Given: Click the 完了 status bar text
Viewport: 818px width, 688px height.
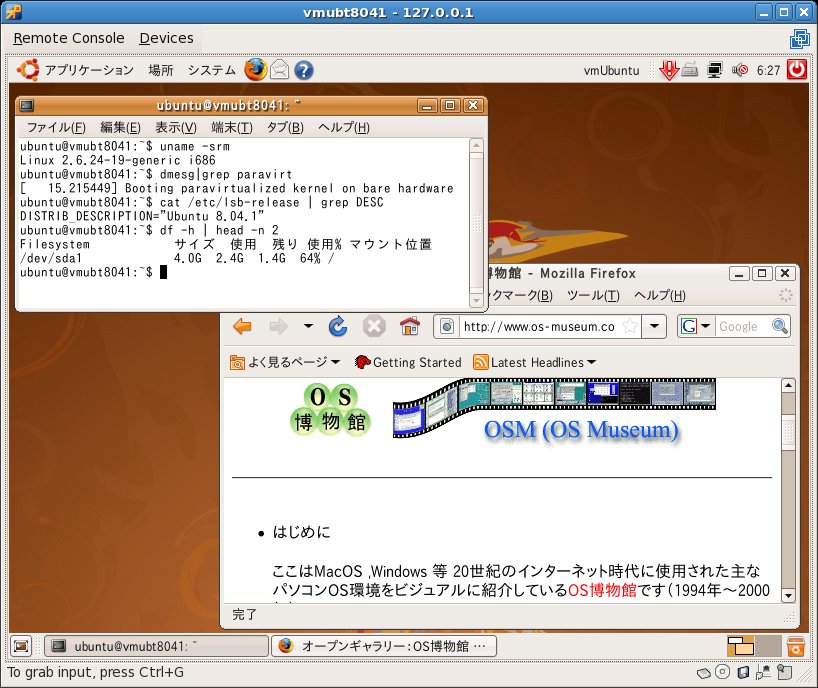Looking at the screenshot, I should [x=244, y=614].
